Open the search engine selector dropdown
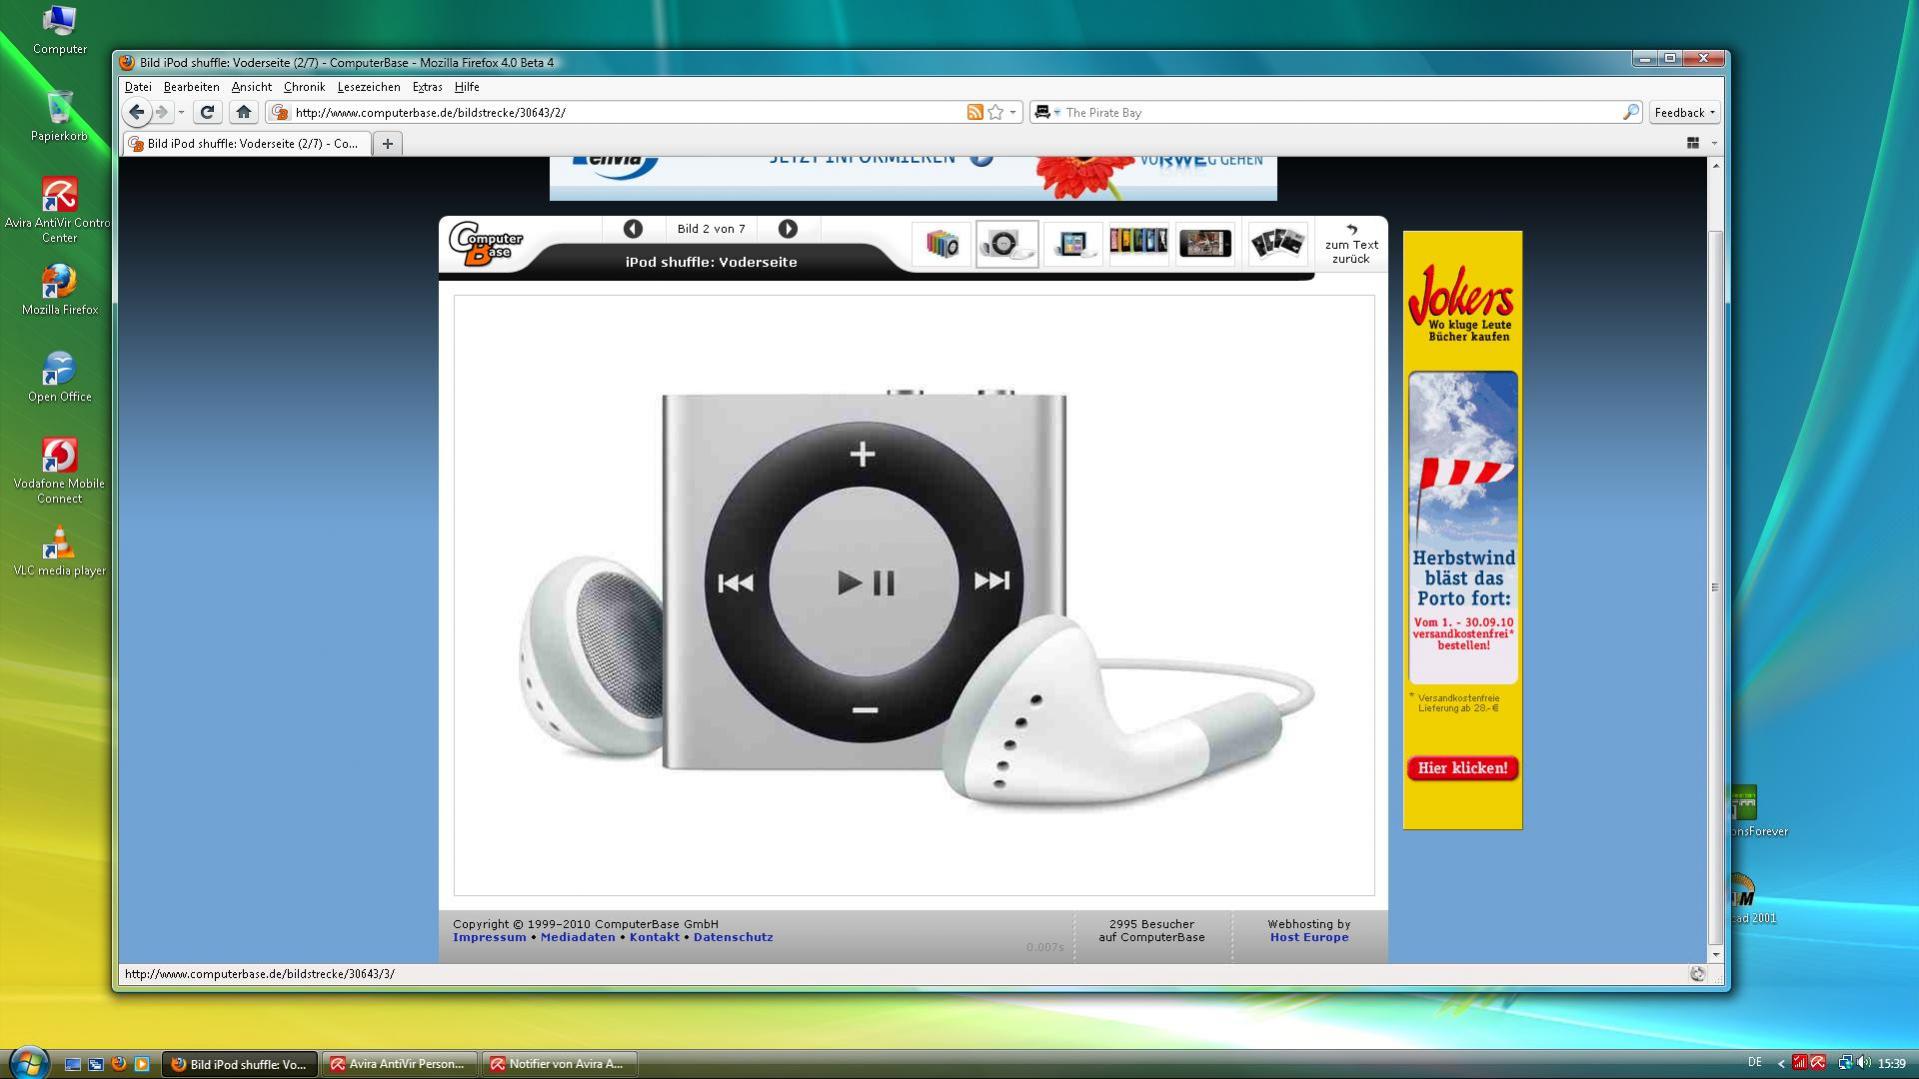This screenshot has height=1079, width=1919. click(1047, 112)
